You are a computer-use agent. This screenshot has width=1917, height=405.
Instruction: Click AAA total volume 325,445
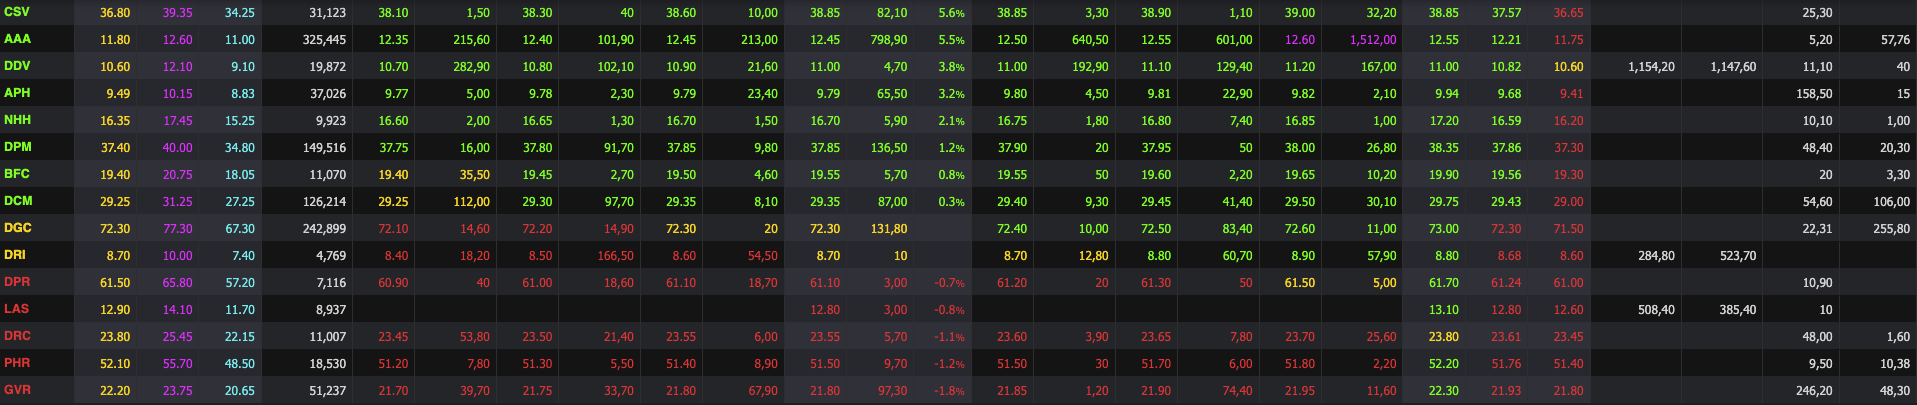point(324,40)
